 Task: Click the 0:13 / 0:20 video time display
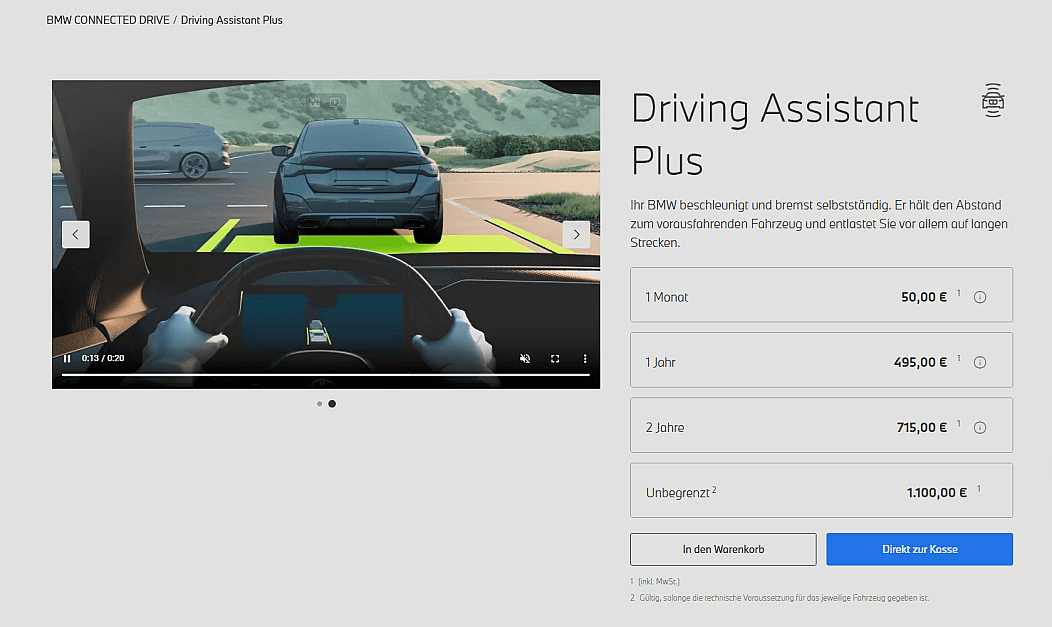(103, 358)
